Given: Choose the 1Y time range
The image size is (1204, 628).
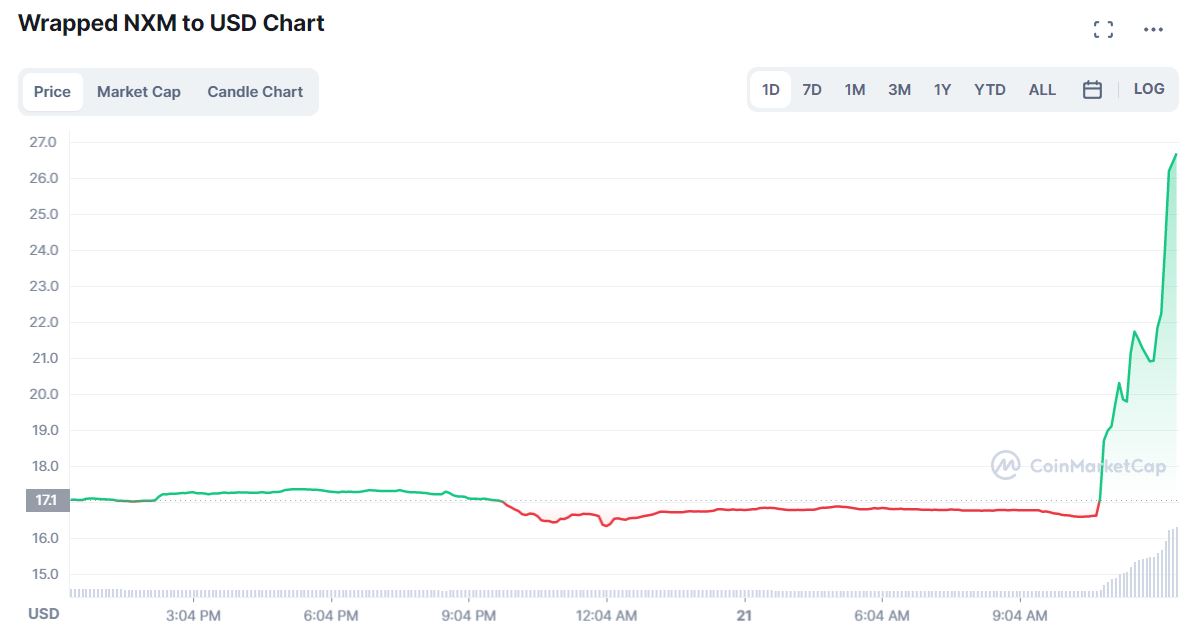Looking at the screenshot, I should coord(942,90).
